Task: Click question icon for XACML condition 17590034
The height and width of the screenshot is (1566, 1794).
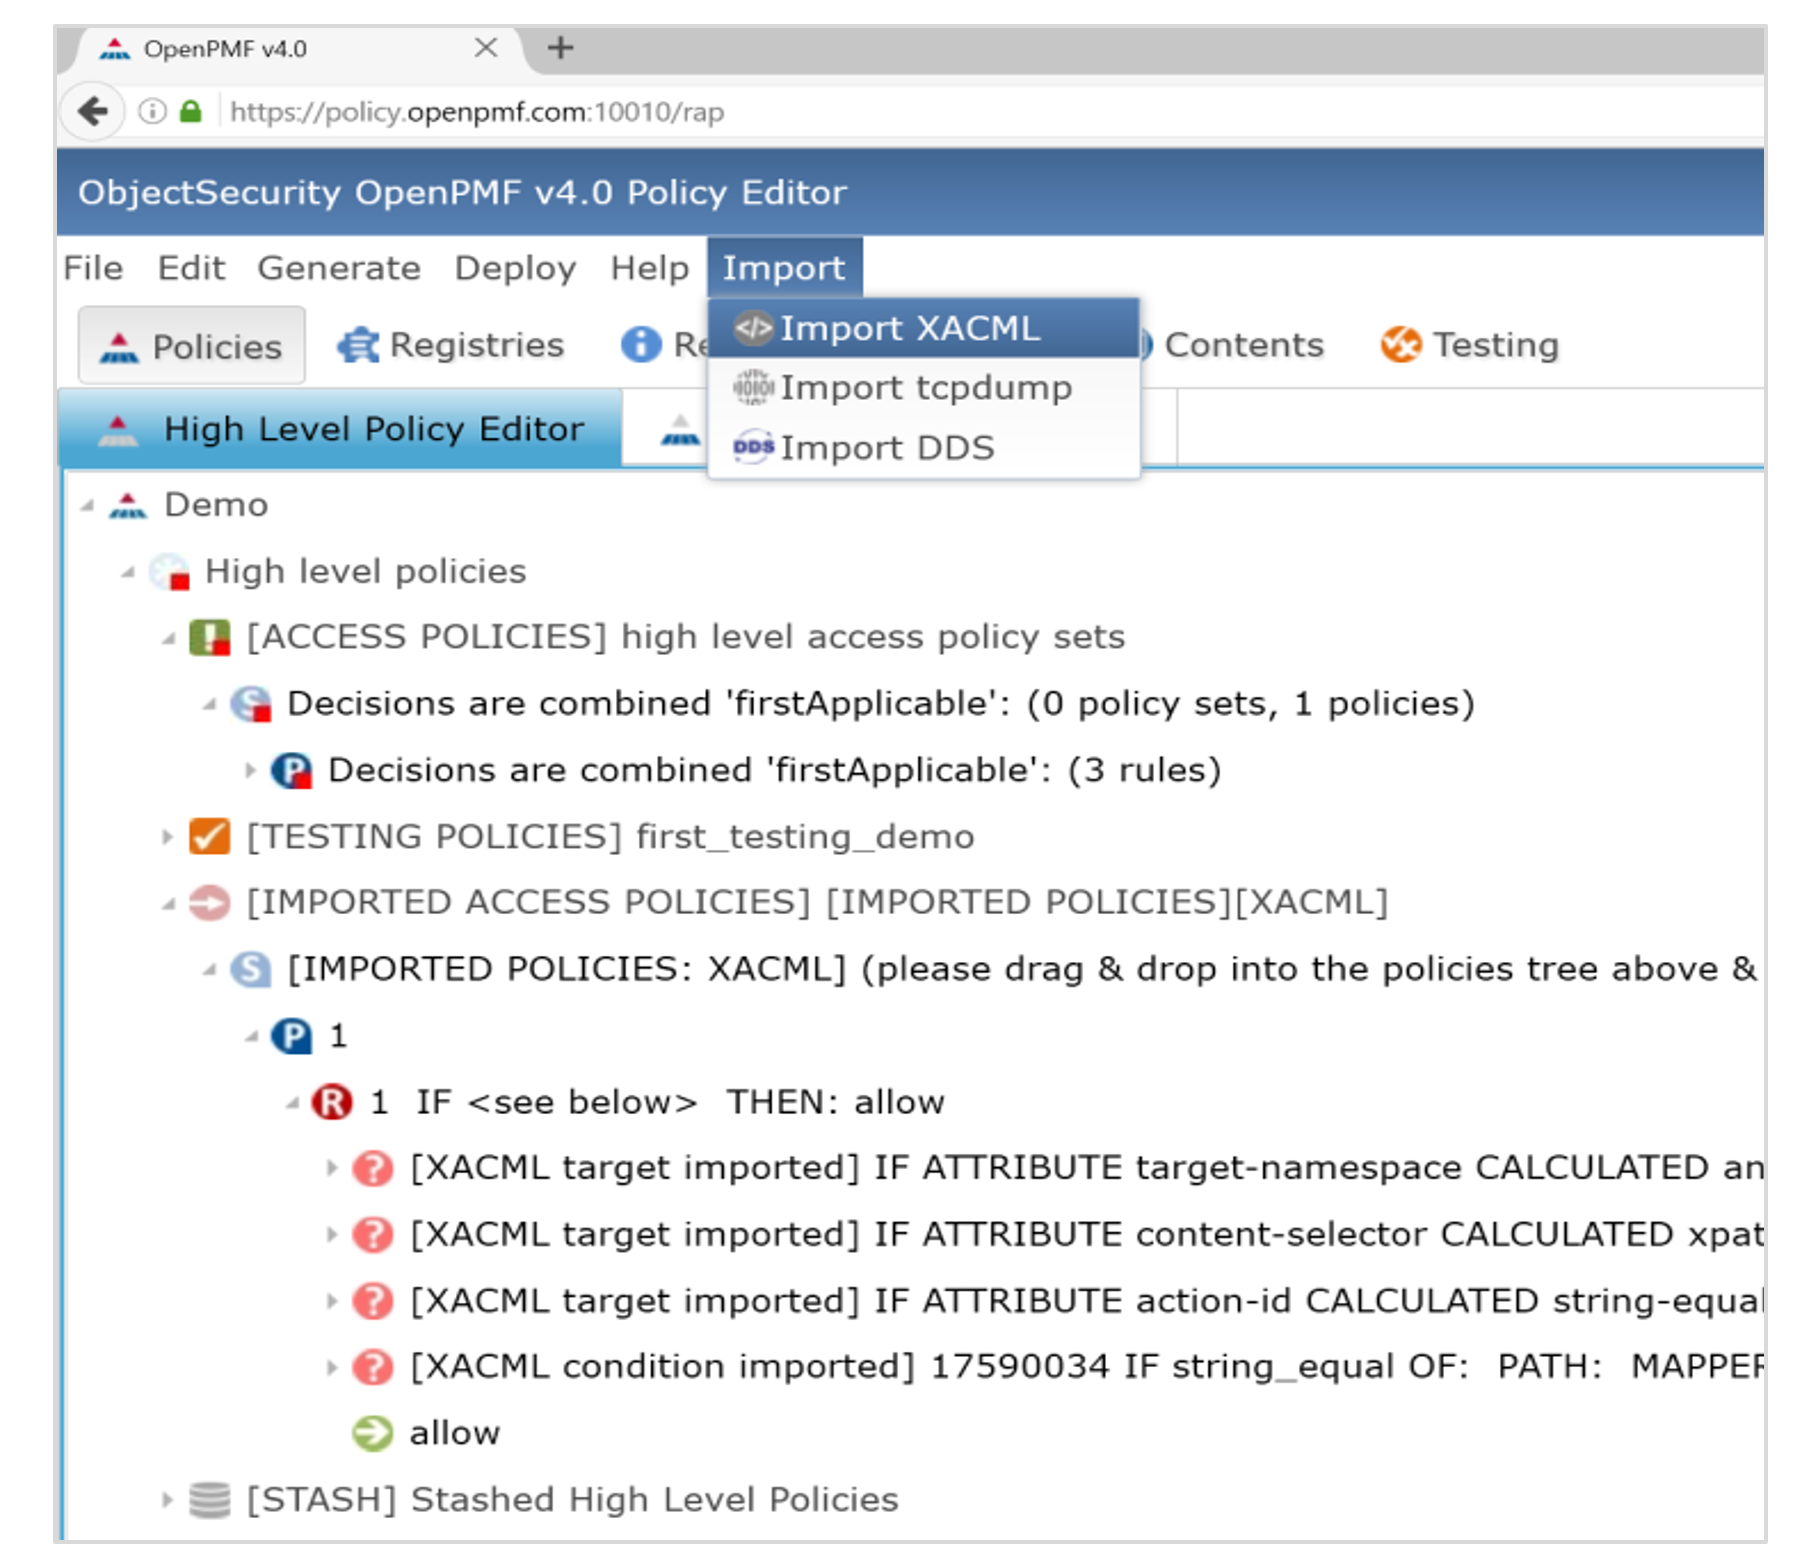Action: click(x=373, y=1367)
